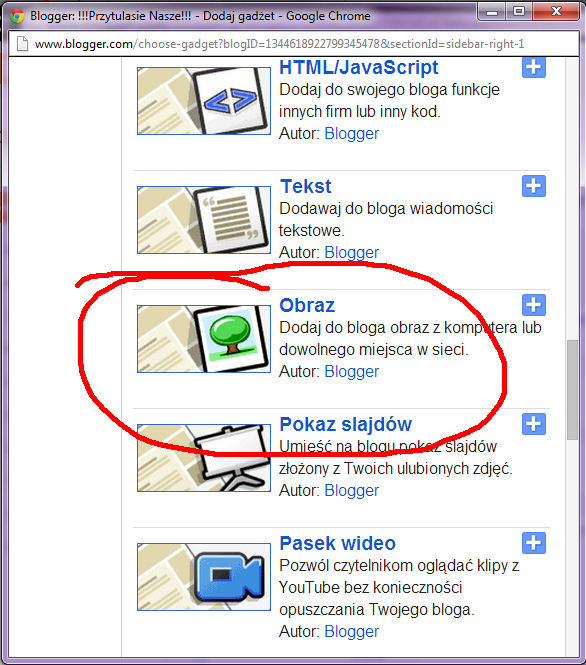586x665 pixels.
Task: Maximize the Chrome gadget window
Action: pyautogui.click(x=519, y=11)
